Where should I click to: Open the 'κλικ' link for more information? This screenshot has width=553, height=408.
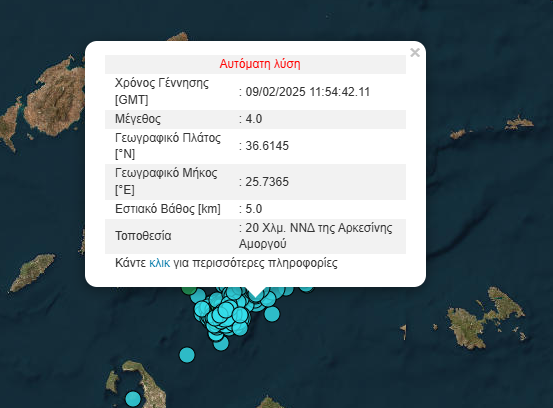click(x=159, y=263)
